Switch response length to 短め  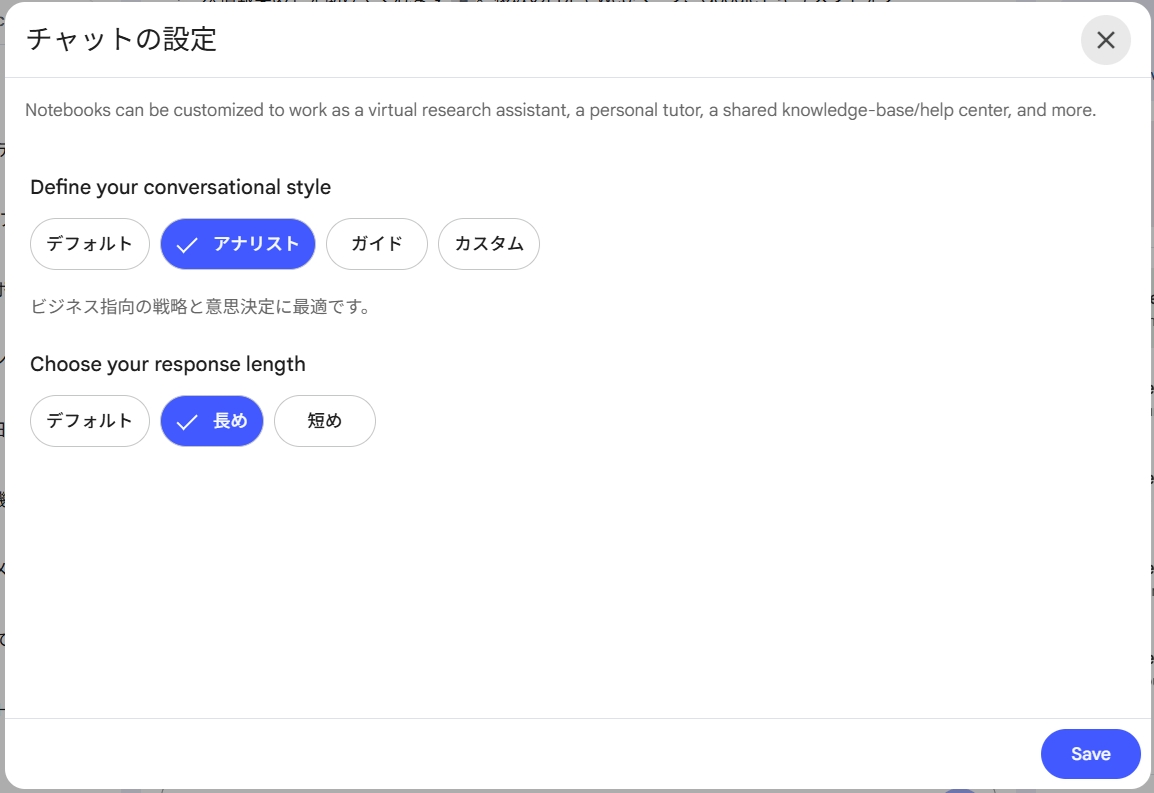click(325, 421)
